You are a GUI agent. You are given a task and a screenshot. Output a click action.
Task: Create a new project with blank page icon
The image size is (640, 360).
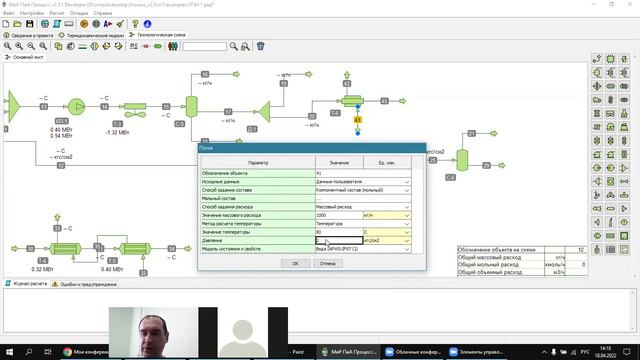pyautogui.click(x=6, y=24)
